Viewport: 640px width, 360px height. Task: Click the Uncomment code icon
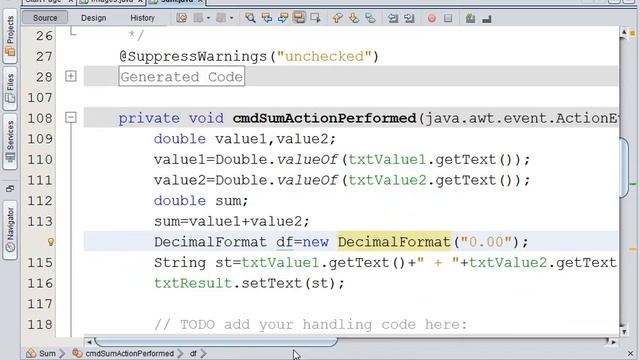tap(487, 19)
